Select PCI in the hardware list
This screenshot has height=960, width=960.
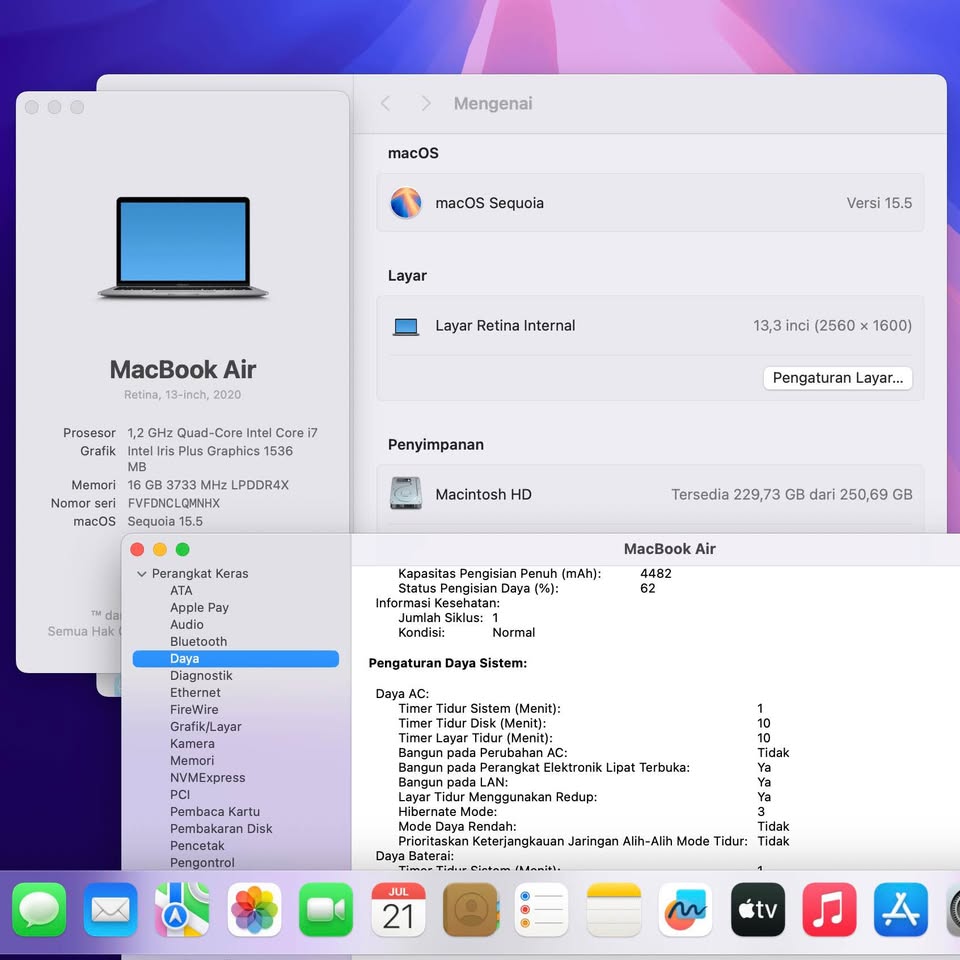[x=180, y=795]
